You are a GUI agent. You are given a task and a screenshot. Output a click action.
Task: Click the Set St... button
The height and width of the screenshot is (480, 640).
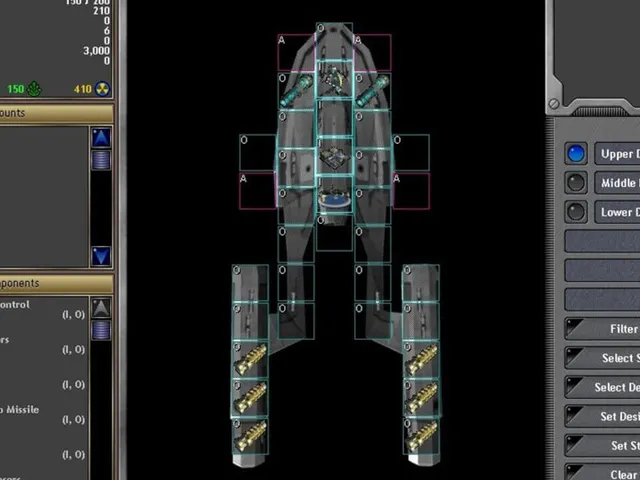click(x=602, y=445)
